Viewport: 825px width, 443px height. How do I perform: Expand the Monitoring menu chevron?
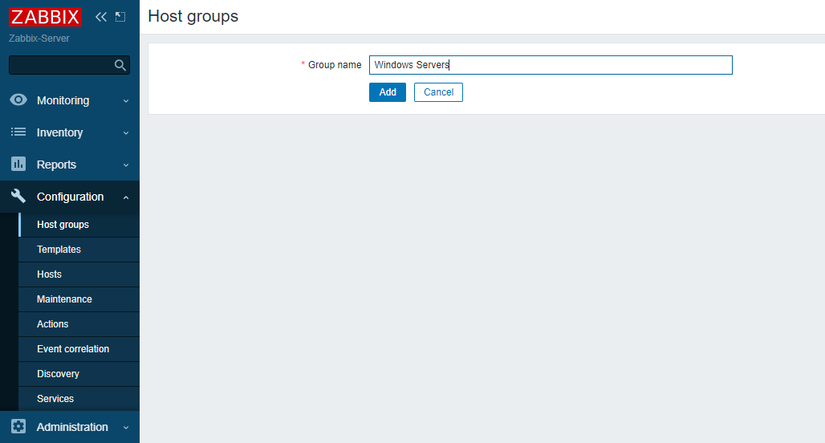[126, 101]
